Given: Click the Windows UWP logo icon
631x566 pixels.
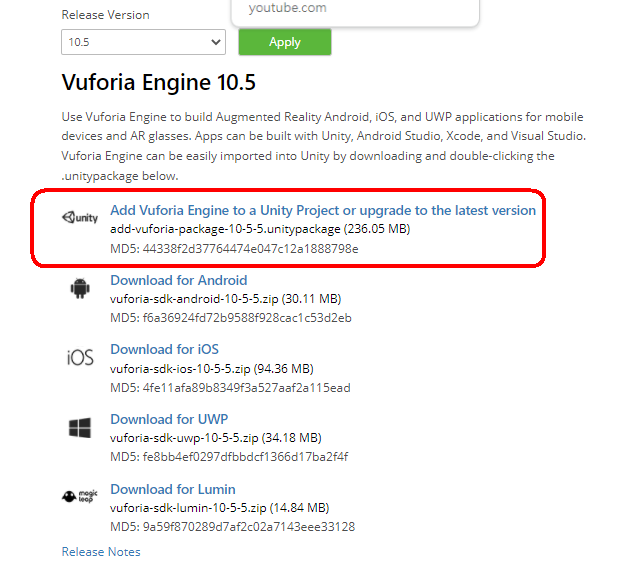Looking at the screenshot, I should point(80,428).
